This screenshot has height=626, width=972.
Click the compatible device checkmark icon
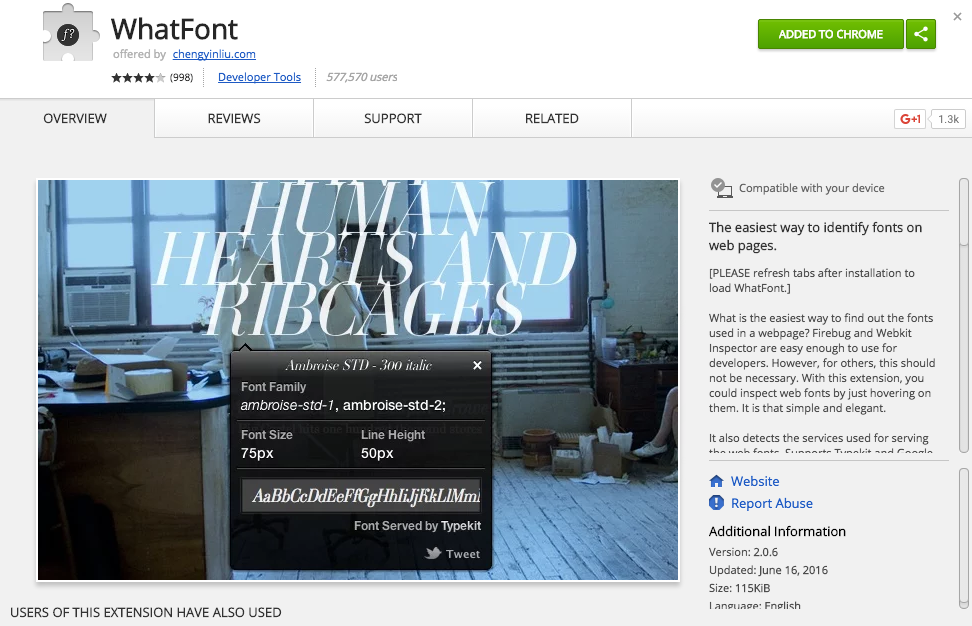[721, 188]
